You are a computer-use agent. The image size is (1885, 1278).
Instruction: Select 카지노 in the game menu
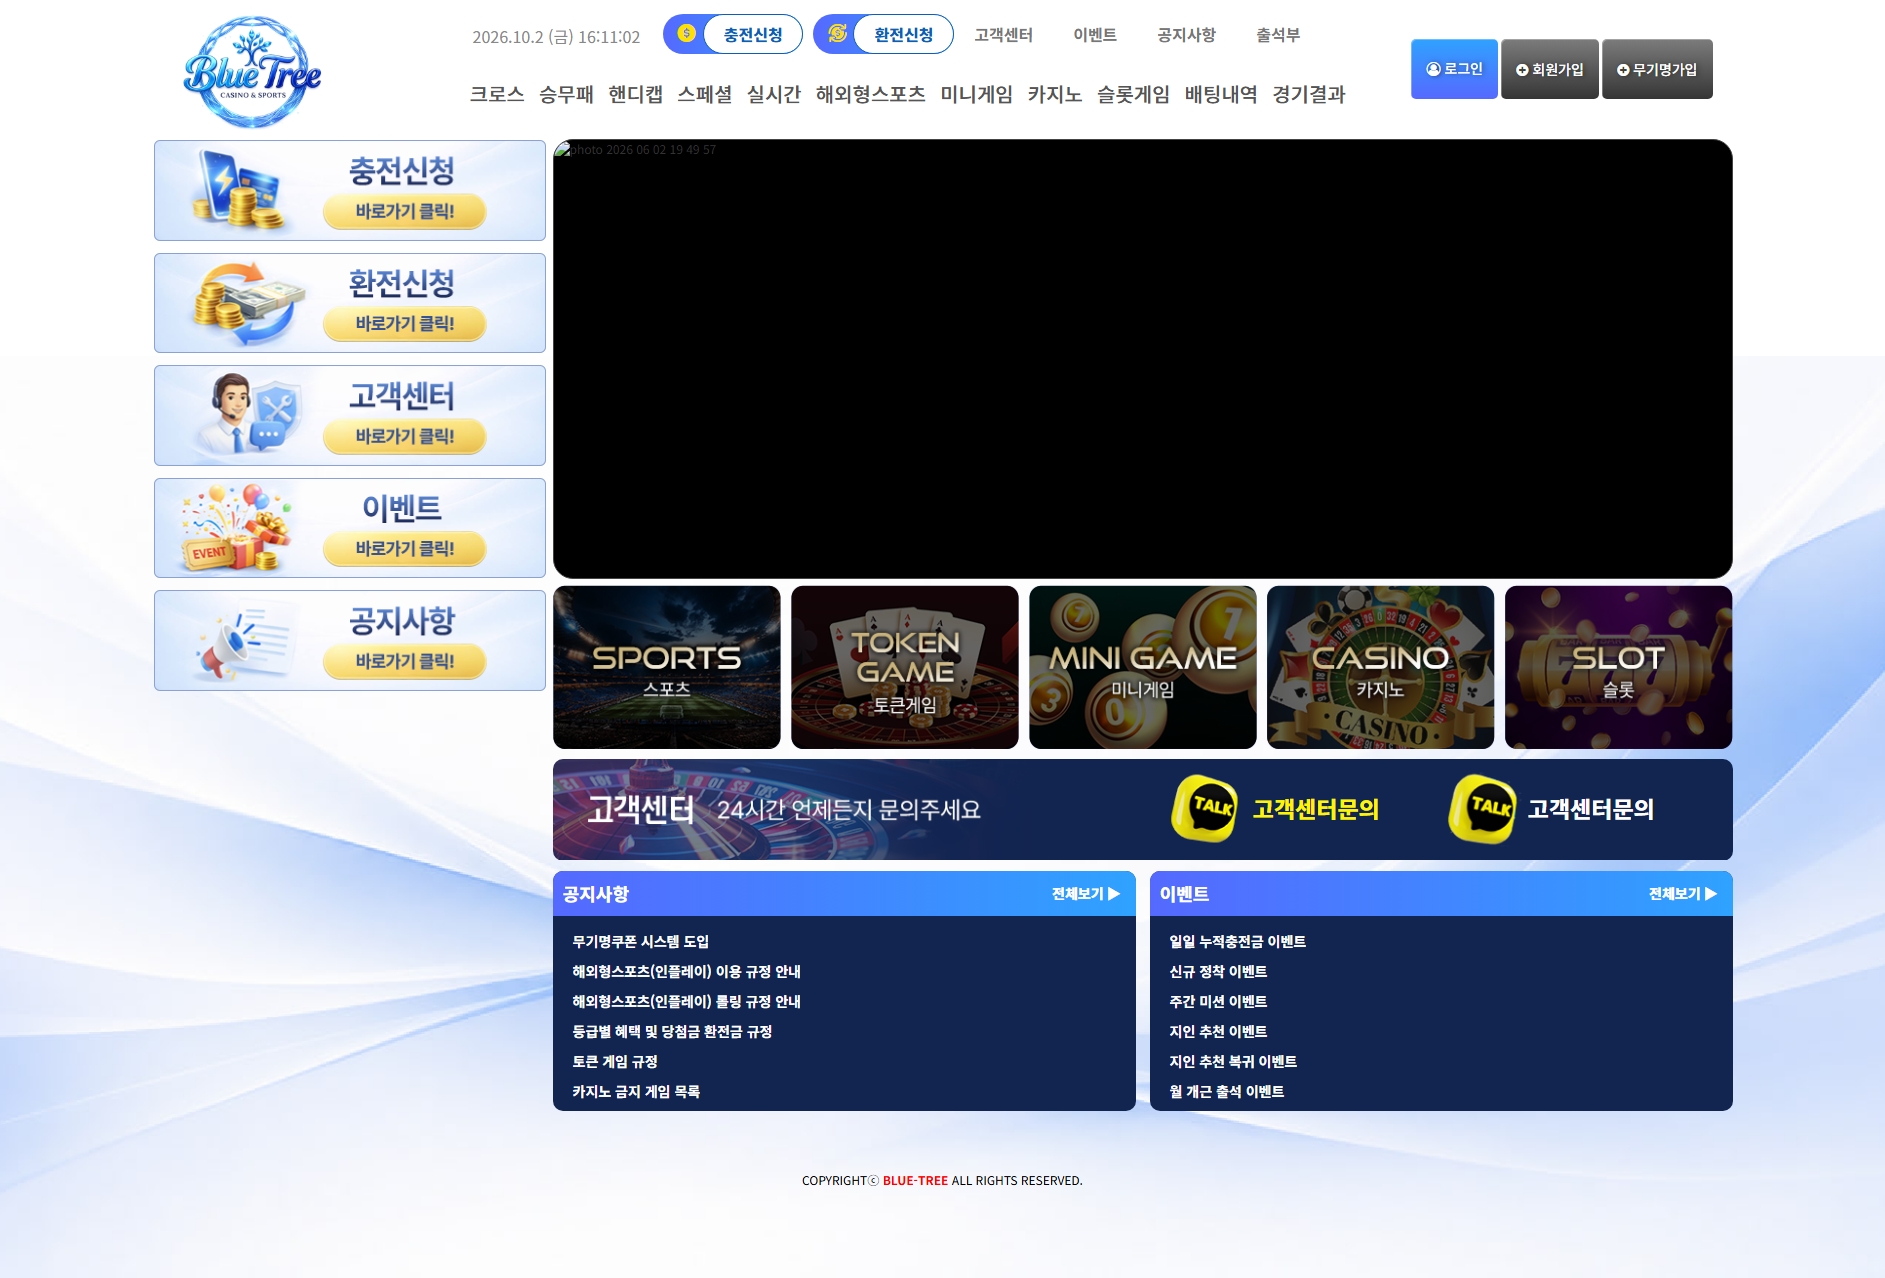[x=1055, y=95]
